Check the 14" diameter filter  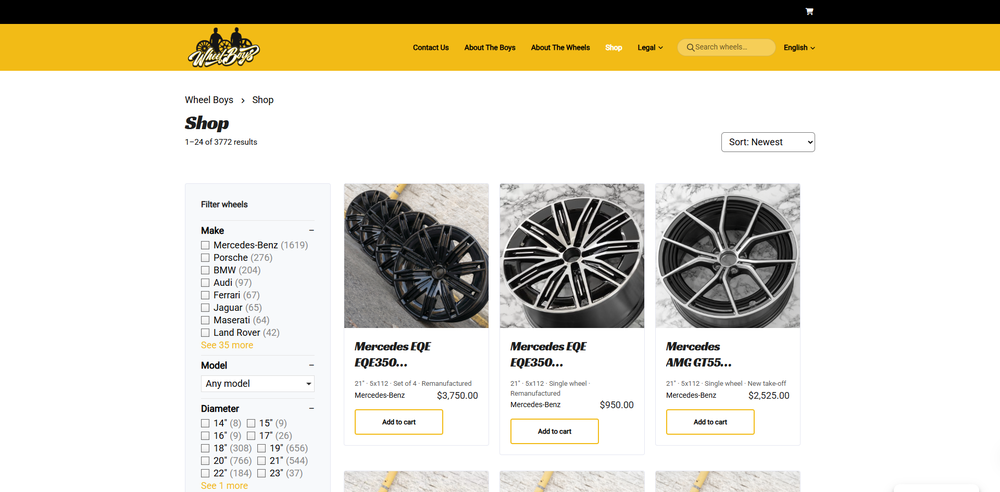pyautogui.click(x=205, y=423)
